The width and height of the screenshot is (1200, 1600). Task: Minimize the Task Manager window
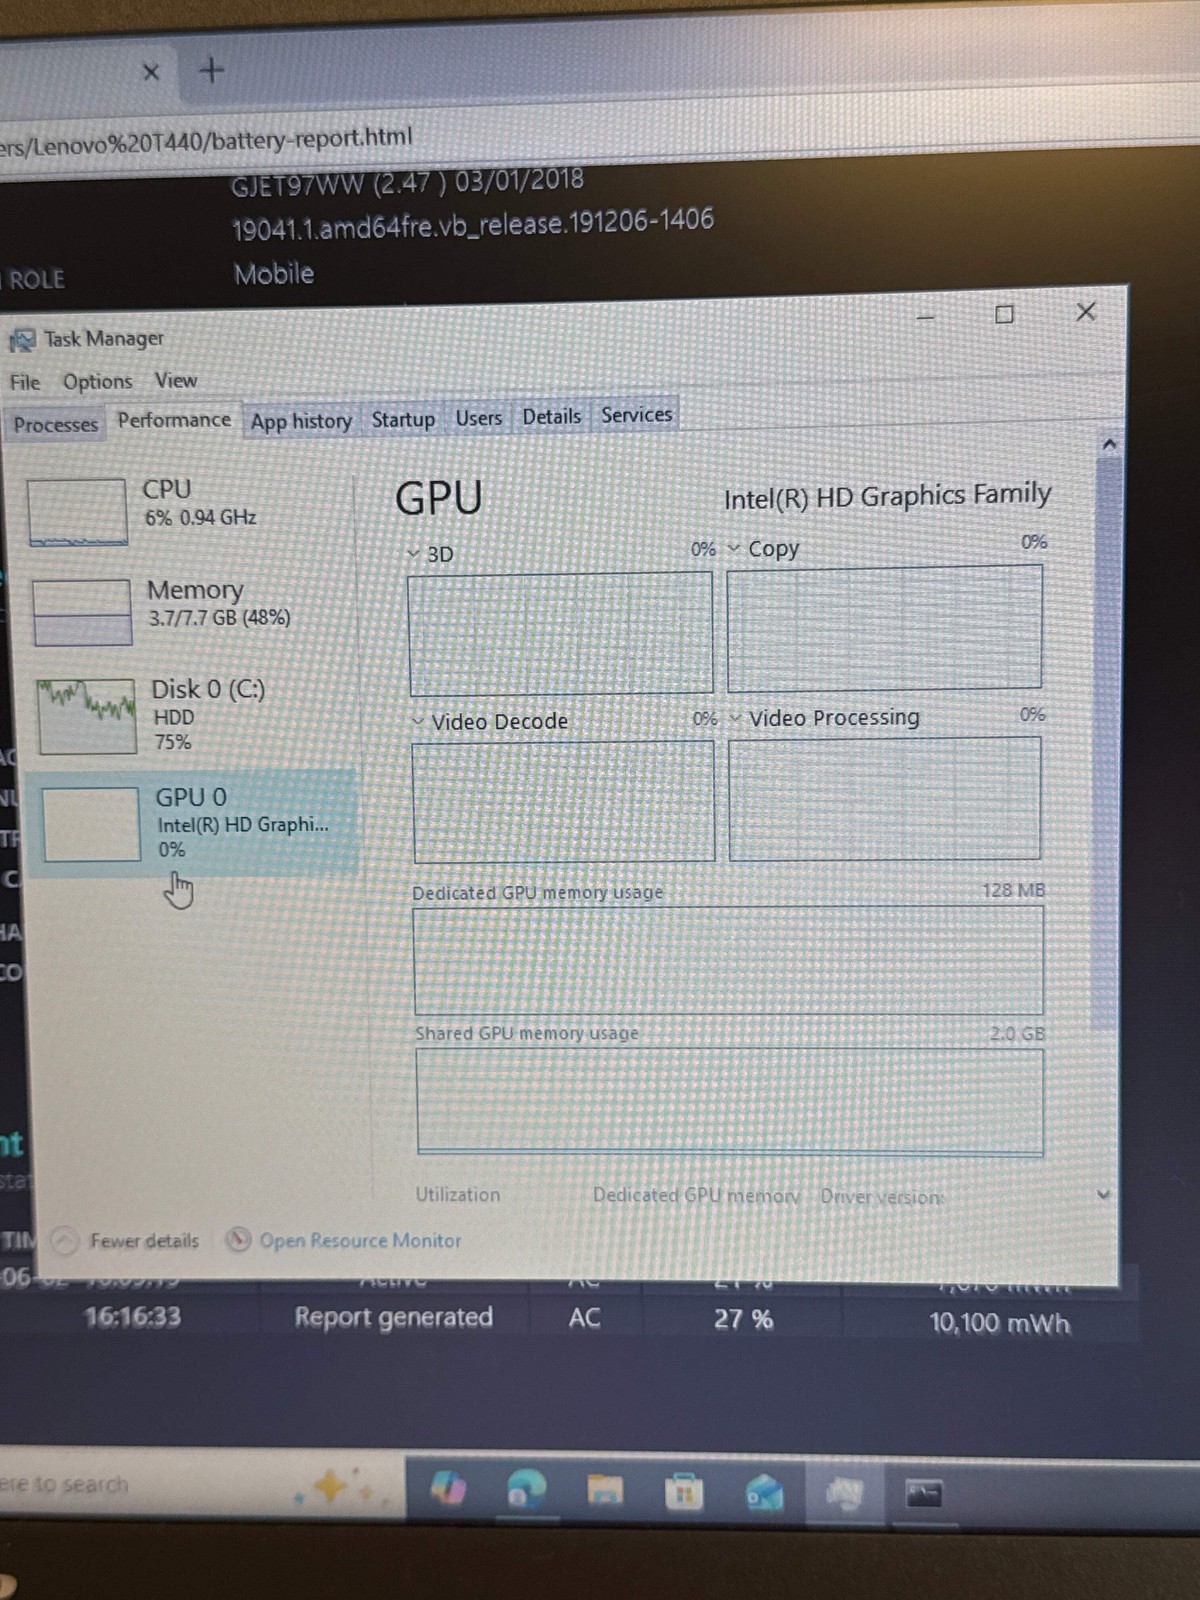click(x=926, y=317)
